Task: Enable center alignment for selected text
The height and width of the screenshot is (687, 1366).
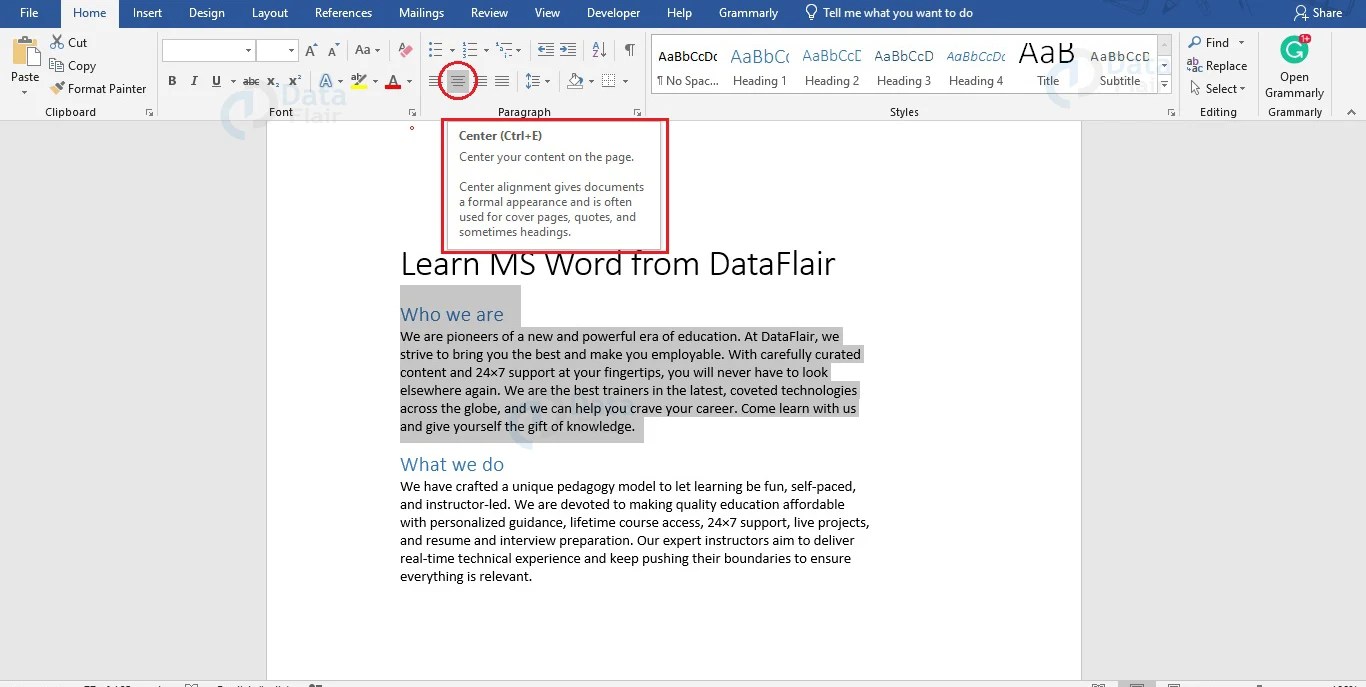Action: pyautogui.click(x=457, y=80)
